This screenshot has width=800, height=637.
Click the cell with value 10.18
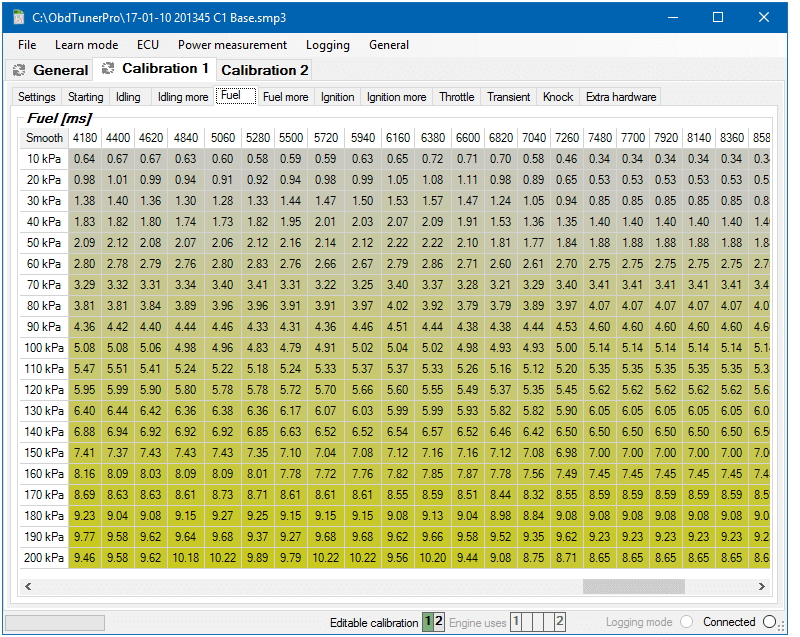click(x=186, y=557)
